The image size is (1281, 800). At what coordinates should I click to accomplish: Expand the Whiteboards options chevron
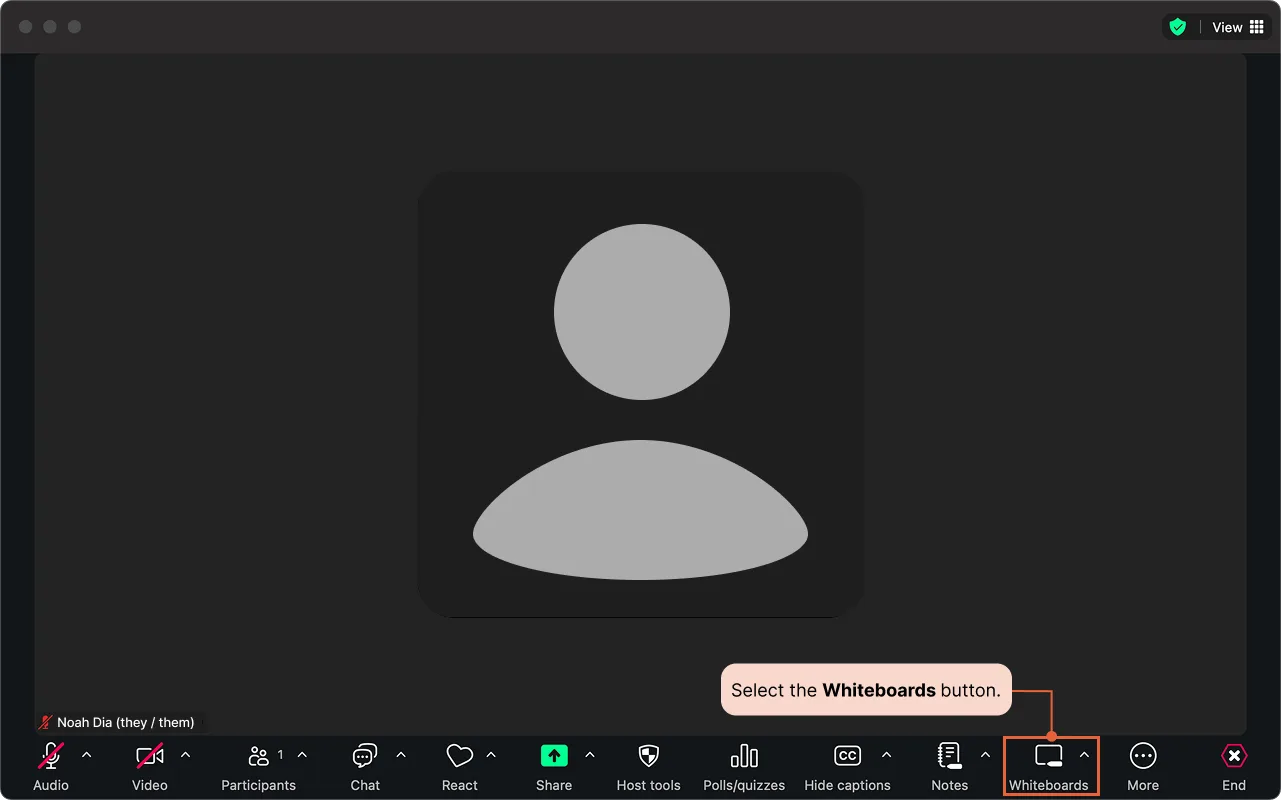[1084, 755]
